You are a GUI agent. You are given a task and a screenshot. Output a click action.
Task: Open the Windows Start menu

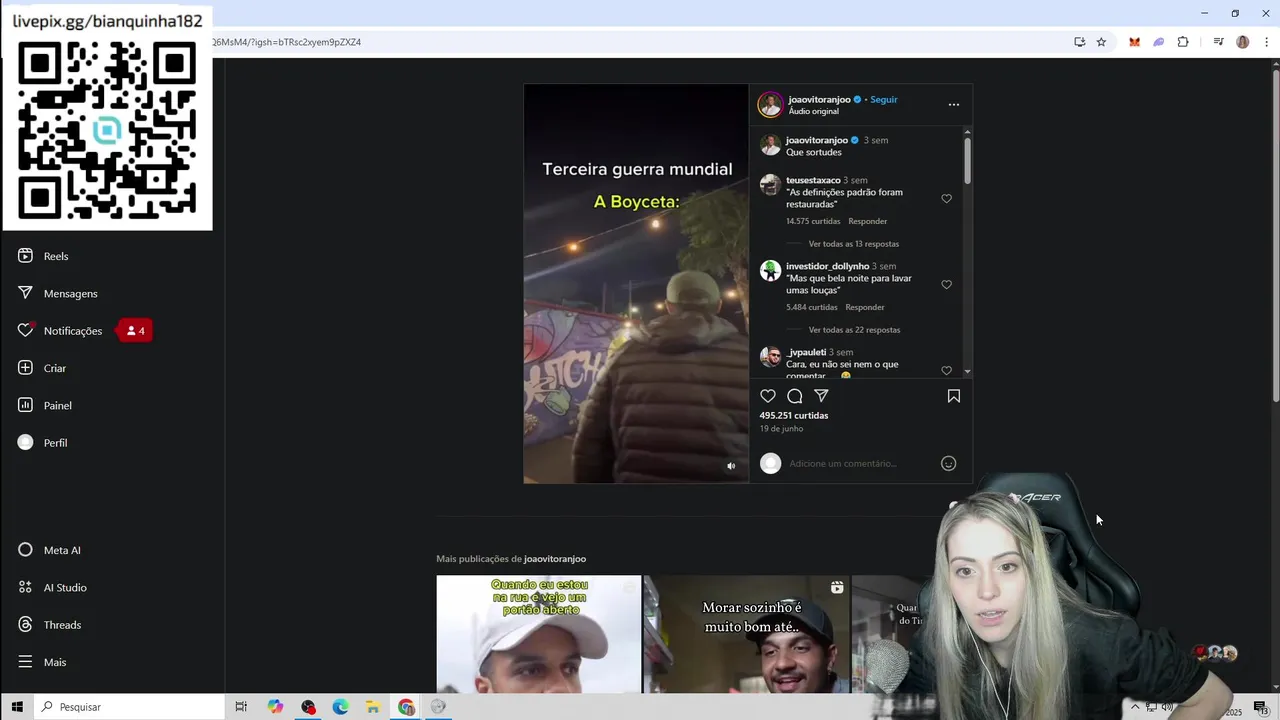pos(16,707)
